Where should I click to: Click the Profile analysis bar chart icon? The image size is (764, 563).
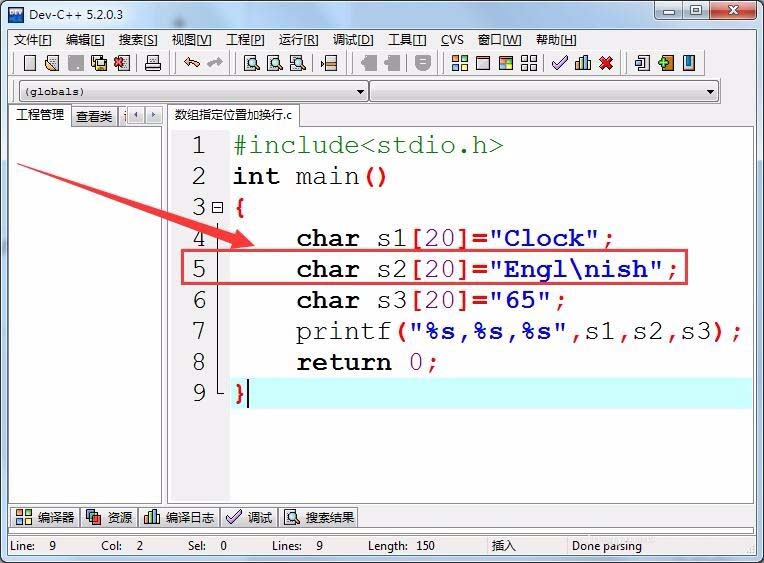tap(583, 63)
